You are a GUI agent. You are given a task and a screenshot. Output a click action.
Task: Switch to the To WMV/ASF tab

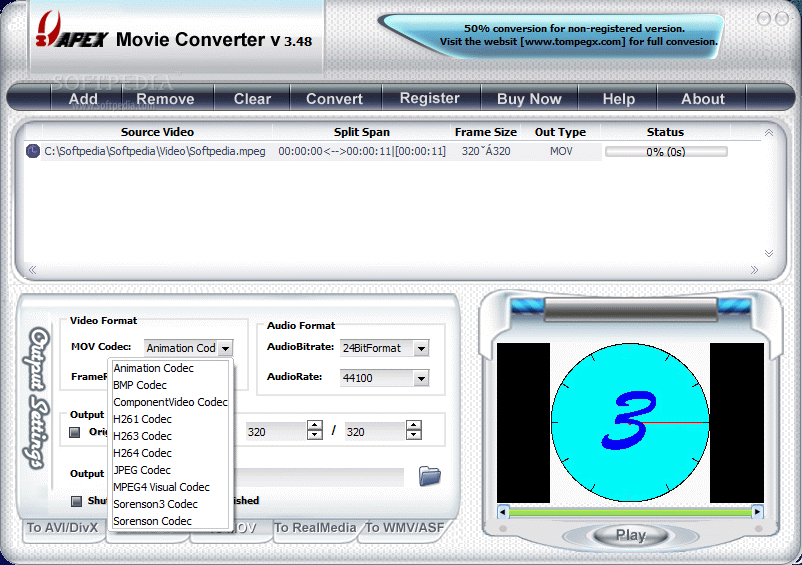click(x=404, y=529)
